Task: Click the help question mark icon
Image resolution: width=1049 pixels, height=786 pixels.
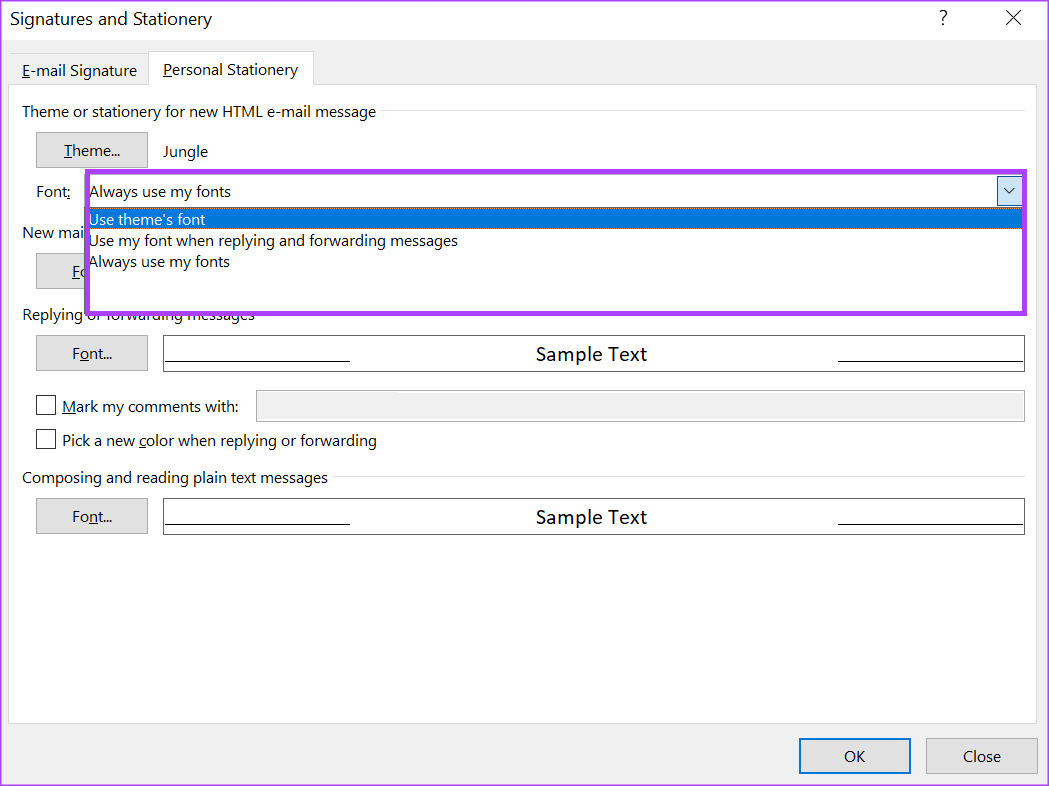Action: (x=943, y=18)
